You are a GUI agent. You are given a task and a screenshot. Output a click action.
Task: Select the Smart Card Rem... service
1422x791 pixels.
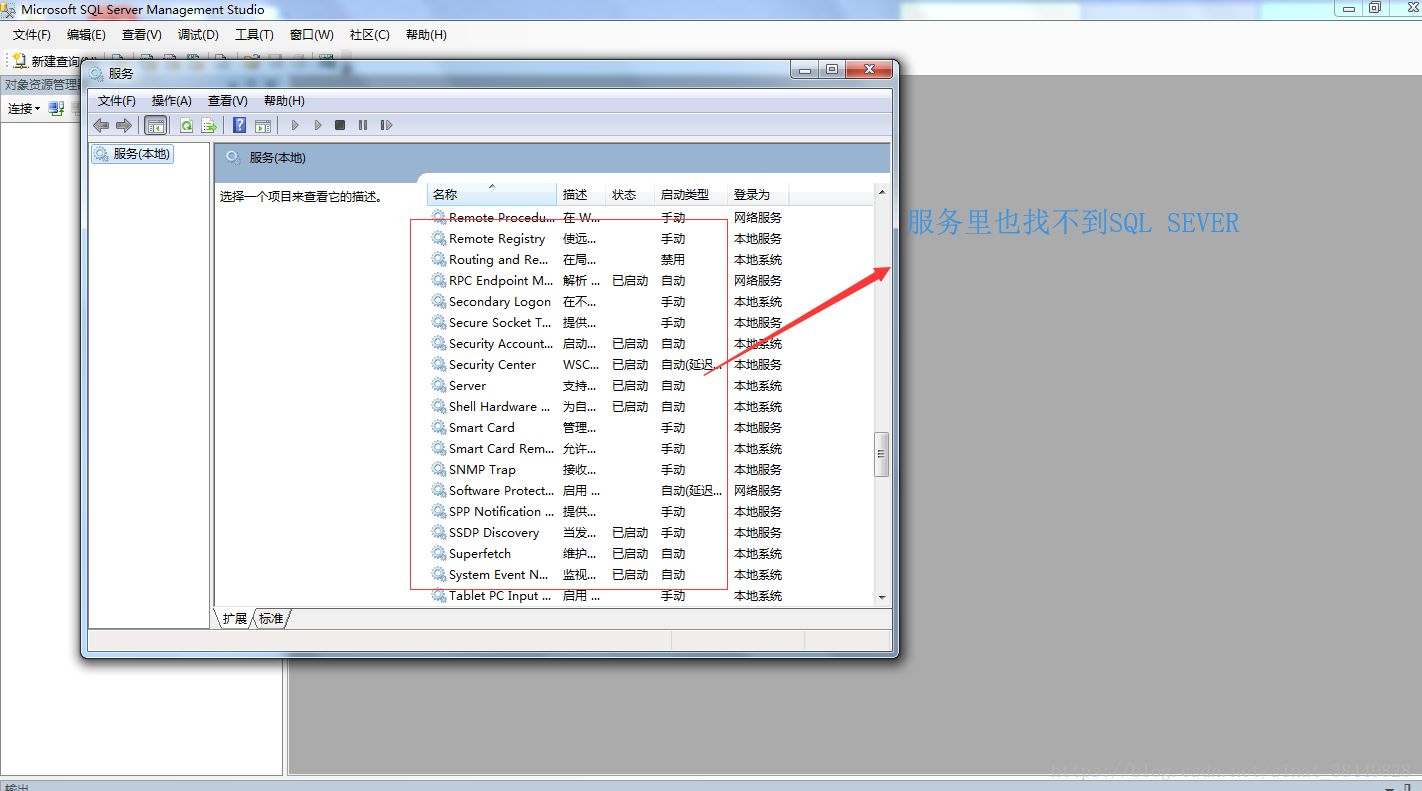click(501, 448)
